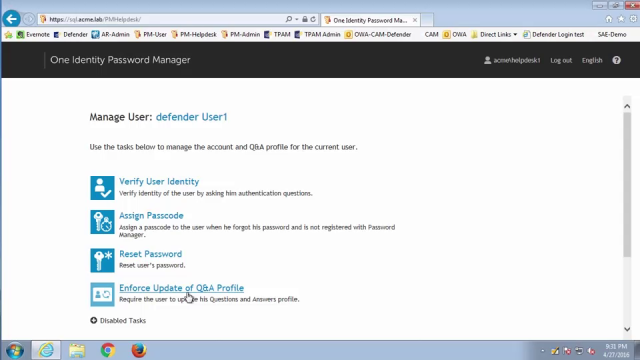Open File Explorer from taskbar
Image resolution: width=640 pixels, height=360 pixels.
[77, 350]
